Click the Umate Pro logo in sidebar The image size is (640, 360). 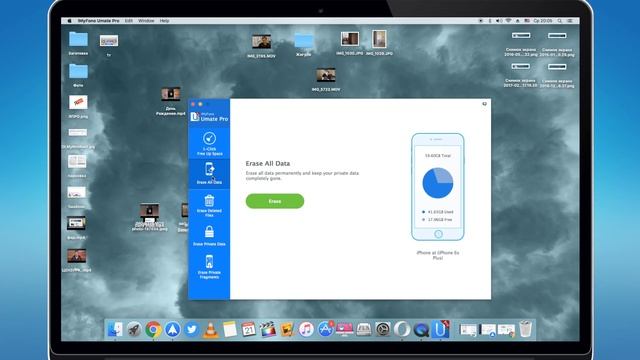(209, 117)
